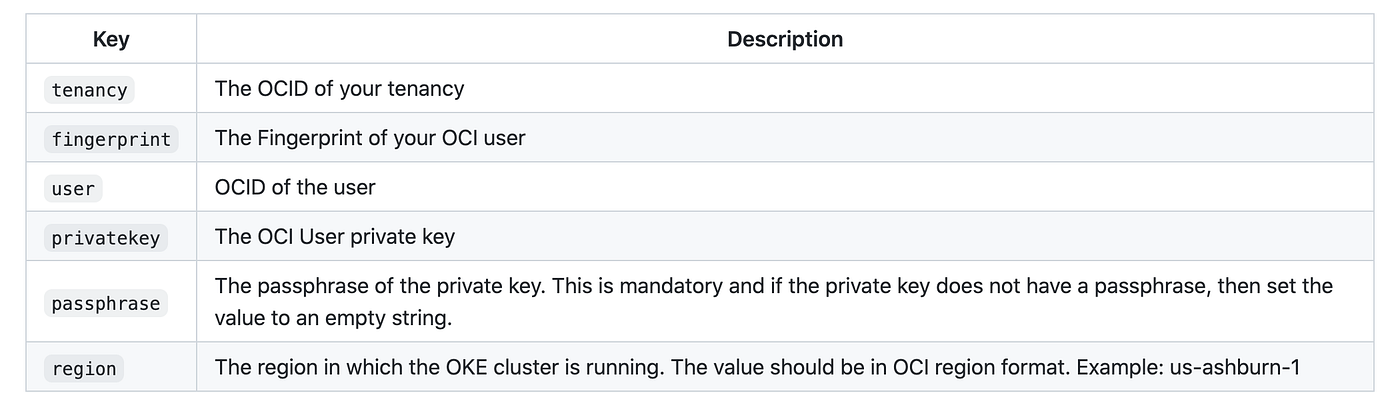Screen dimensions: 1400x409
Task: Click the region key code label
Action: pyautogui.click(x=84, y=369)
